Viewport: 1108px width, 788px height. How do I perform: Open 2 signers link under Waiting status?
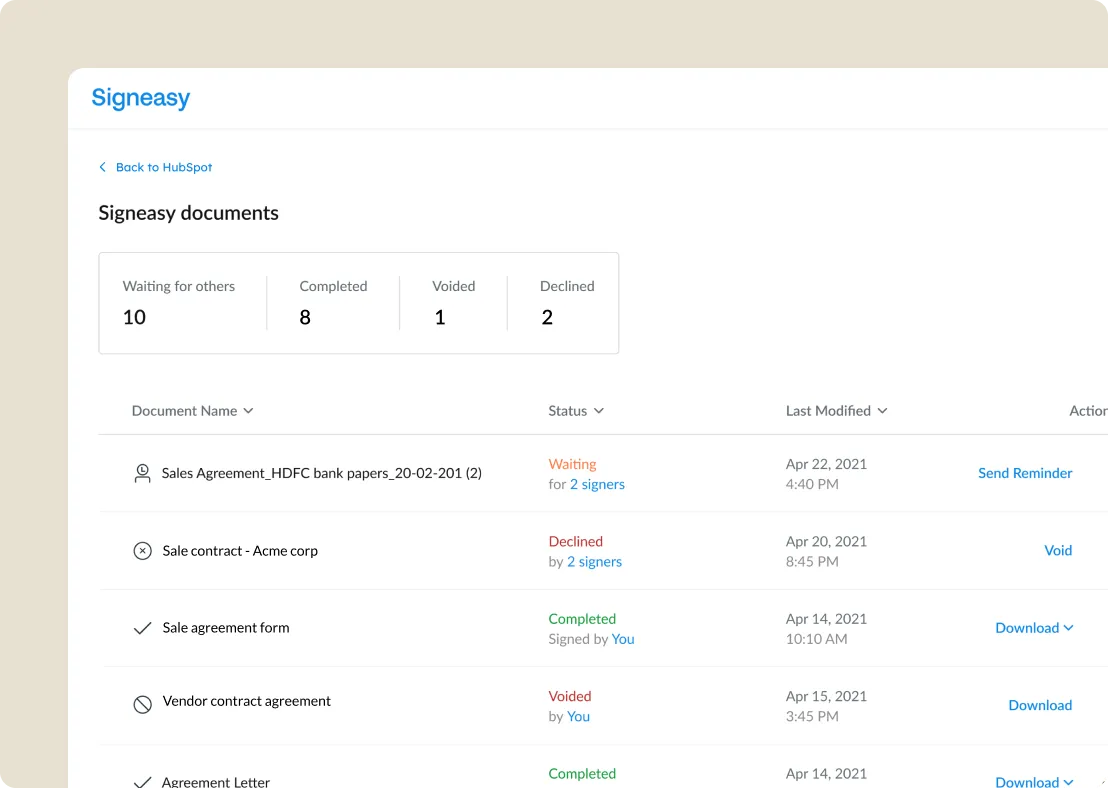pos(597,484)
